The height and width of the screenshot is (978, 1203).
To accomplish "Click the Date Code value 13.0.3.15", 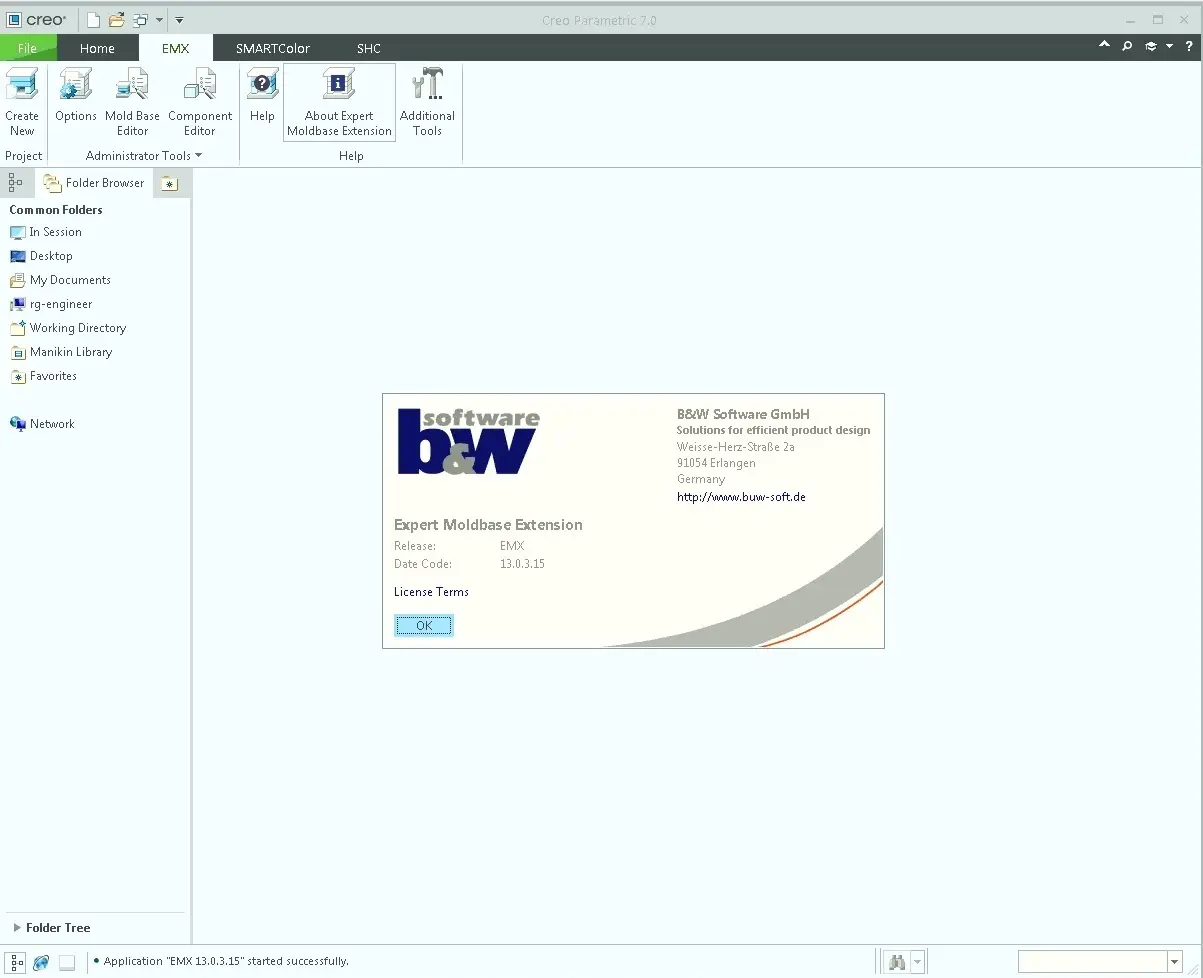I will coord(522,564).
